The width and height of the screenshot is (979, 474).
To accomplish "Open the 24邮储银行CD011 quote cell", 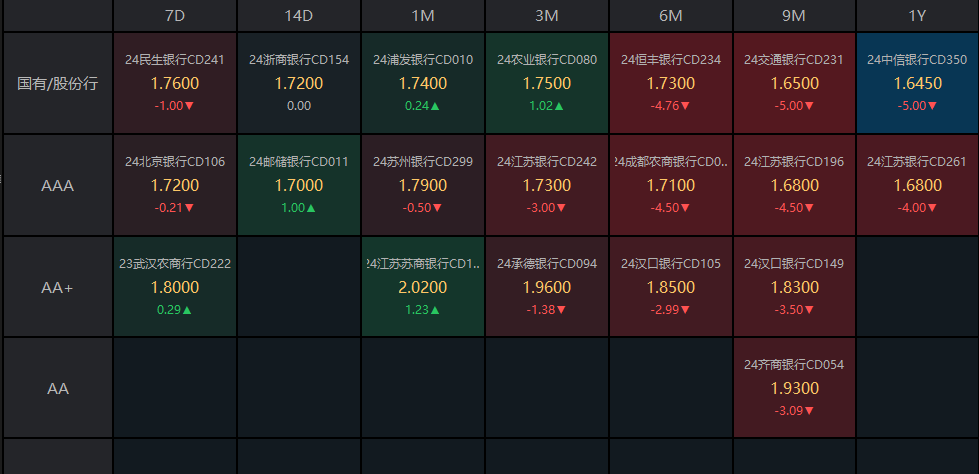I will (299, 185).
